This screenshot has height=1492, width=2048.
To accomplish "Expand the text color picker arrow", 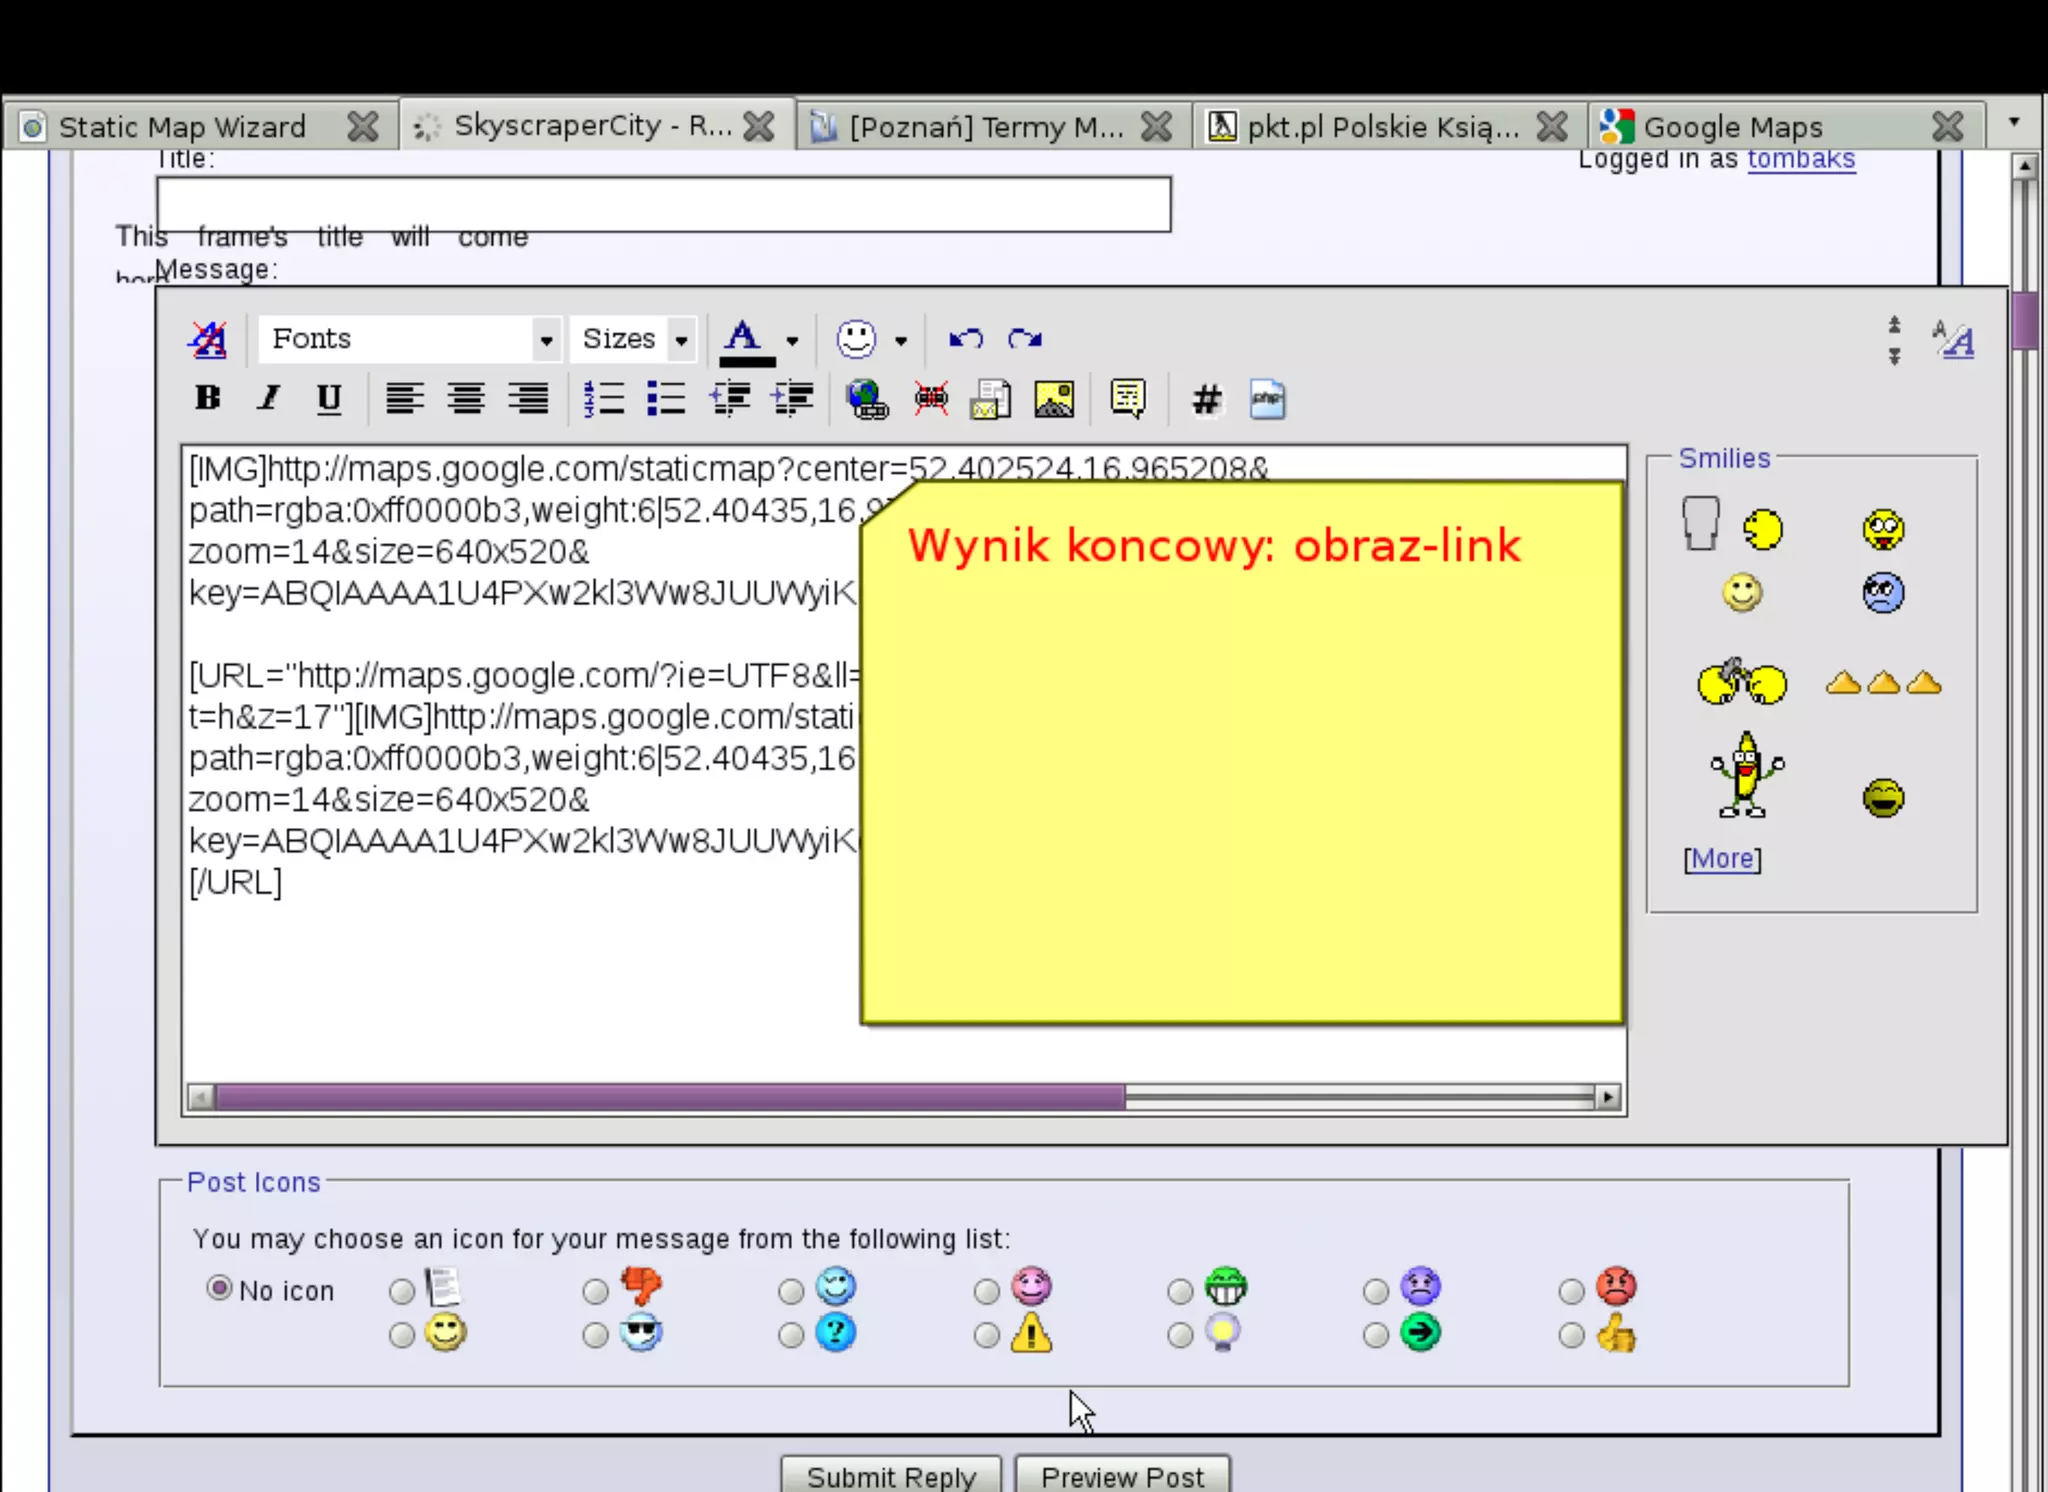I will [792, 341].
